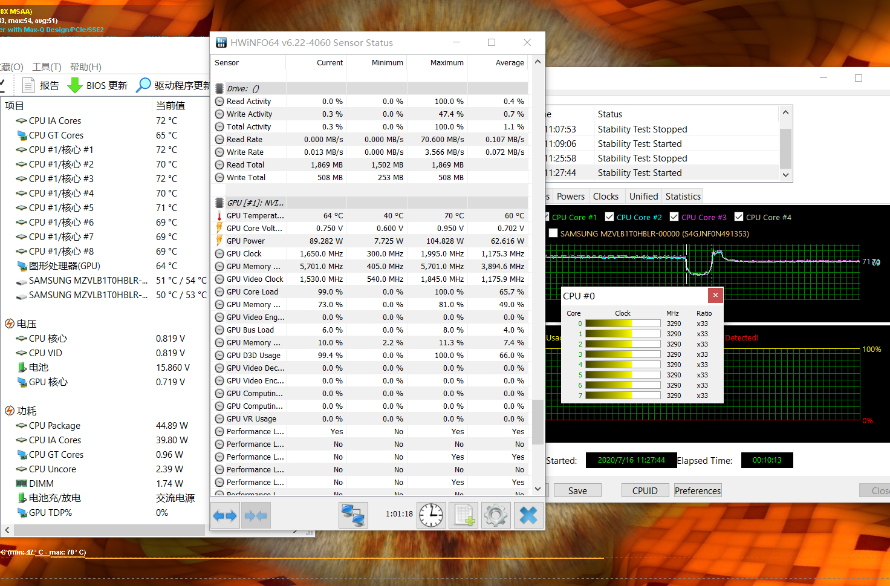Click the GPU Core Voltage lightning icon

(x=220, y=228)
